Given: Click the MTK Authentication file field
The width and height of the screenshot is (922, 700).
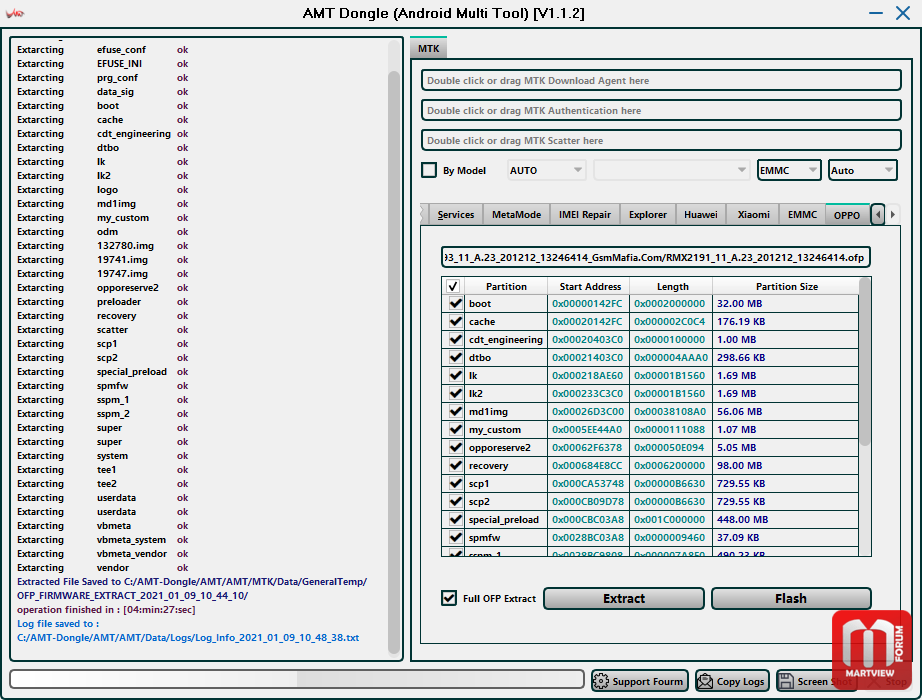Looking at the screenshot, I should (661, 111).
